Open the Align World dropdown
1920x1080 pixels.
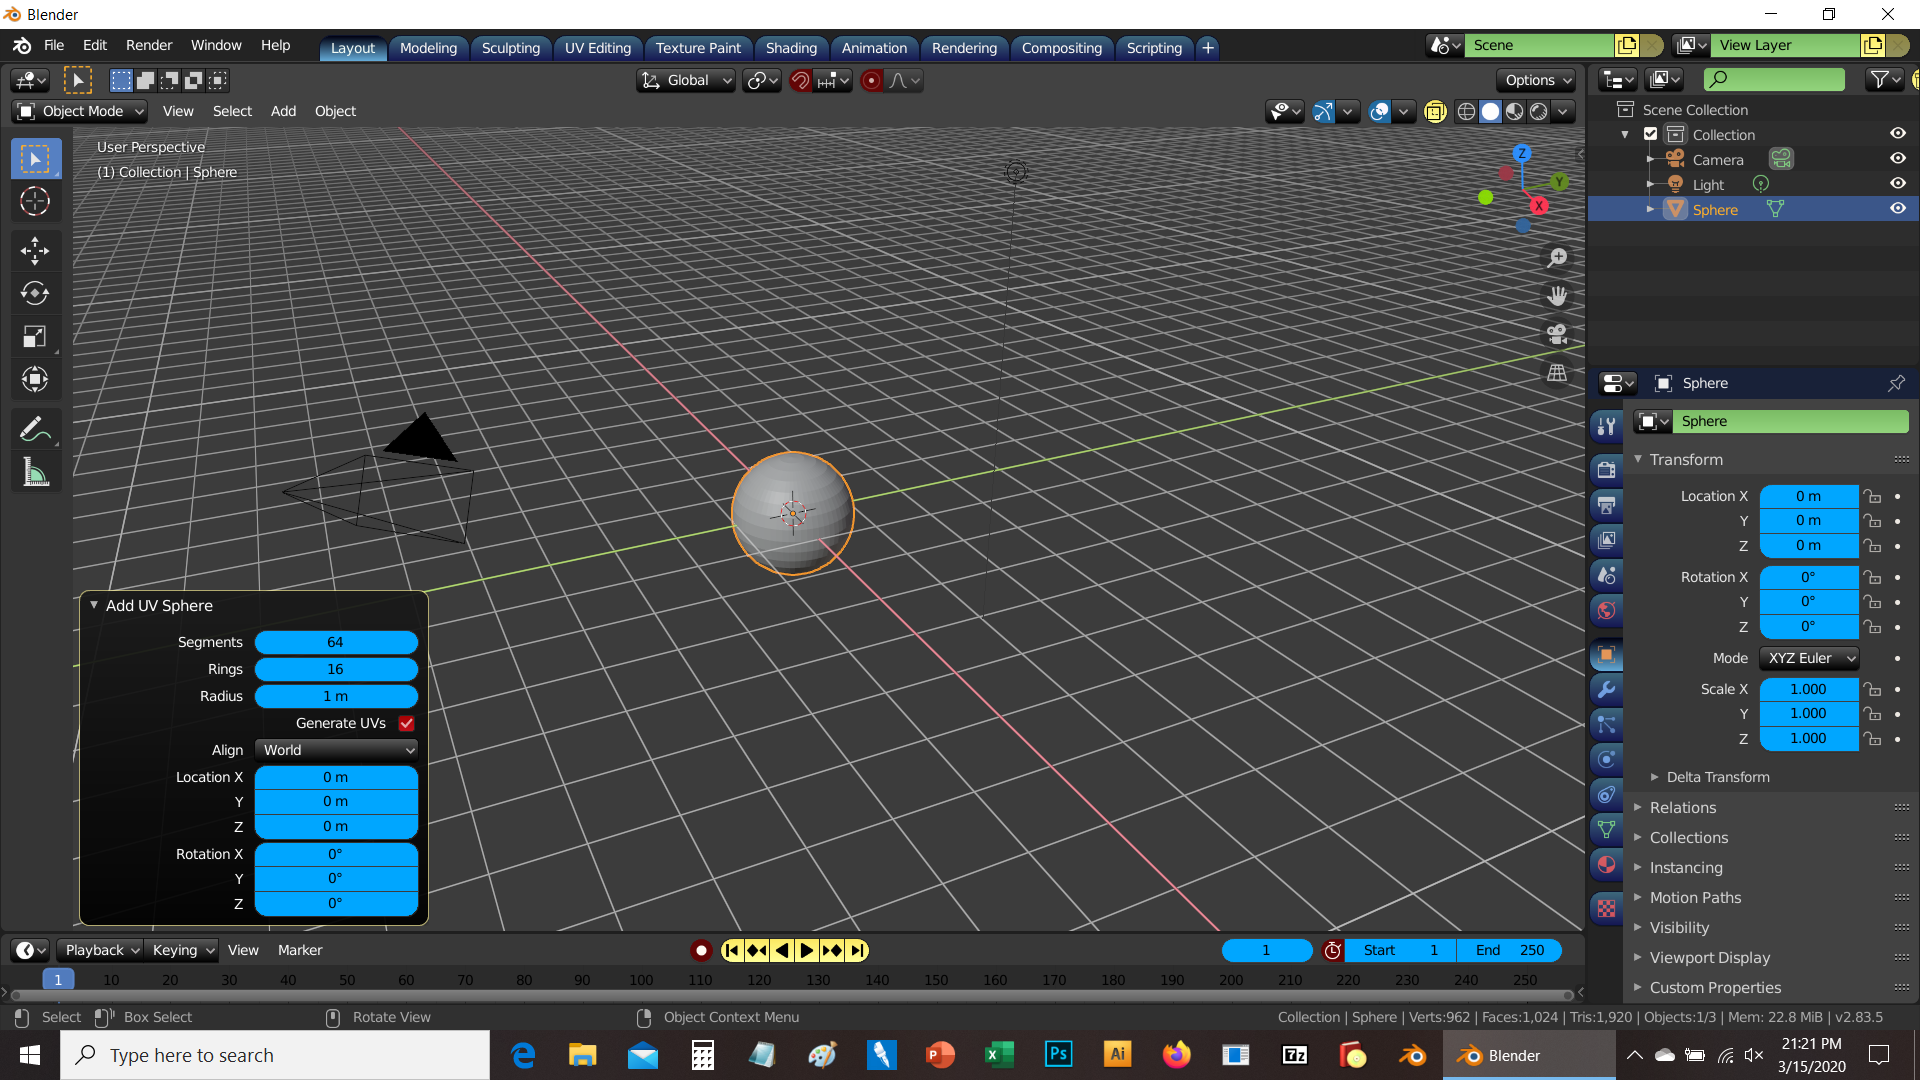coord(336,750)
